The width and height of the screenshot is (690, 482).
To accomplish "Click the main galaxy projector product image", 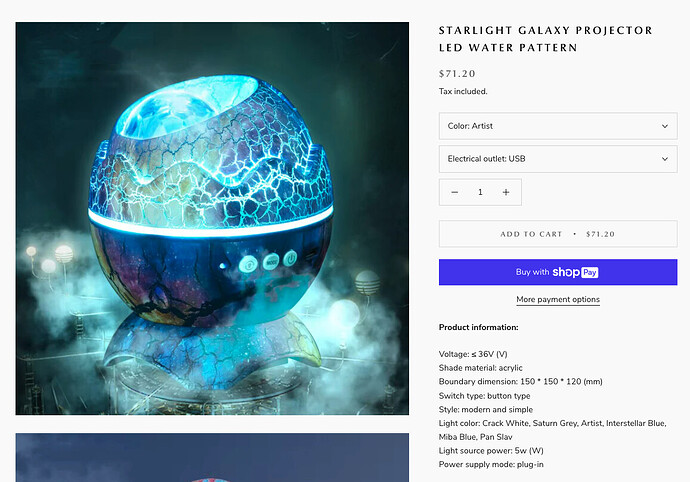I will click(212, 218).
